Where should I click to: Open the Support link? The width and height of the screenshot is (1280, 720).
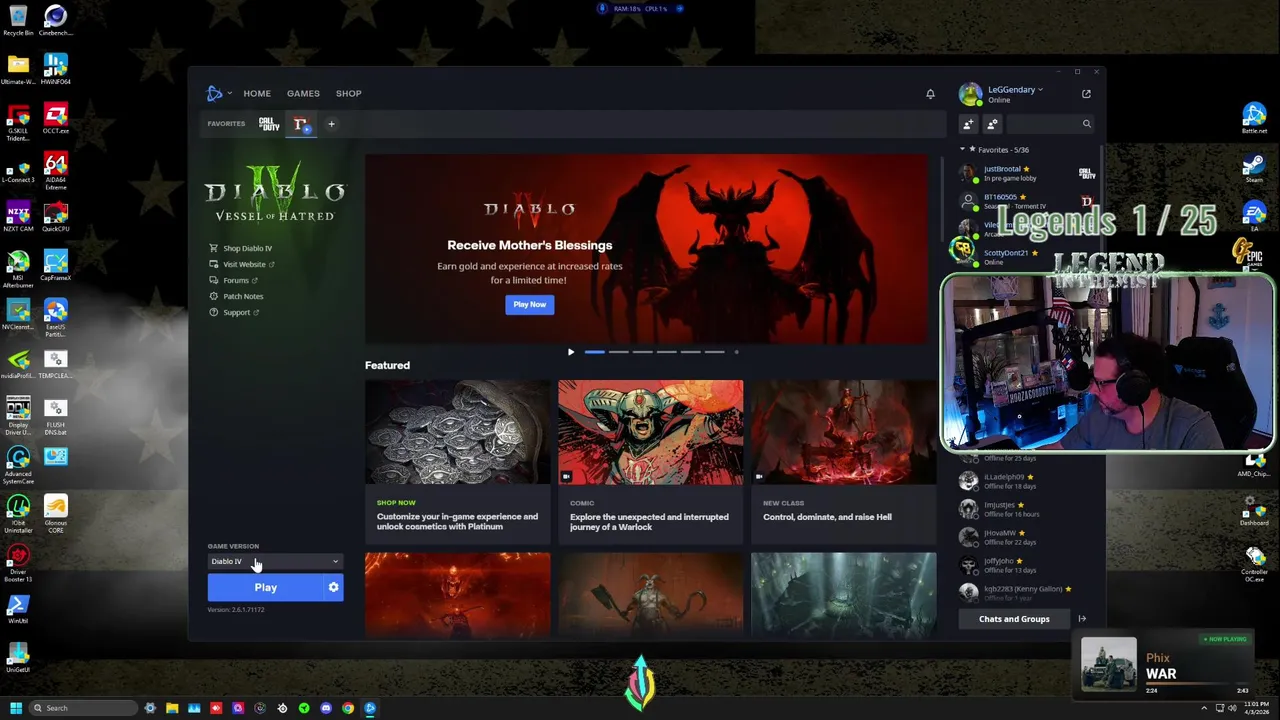pyautogui.click(x=237, y=312)
